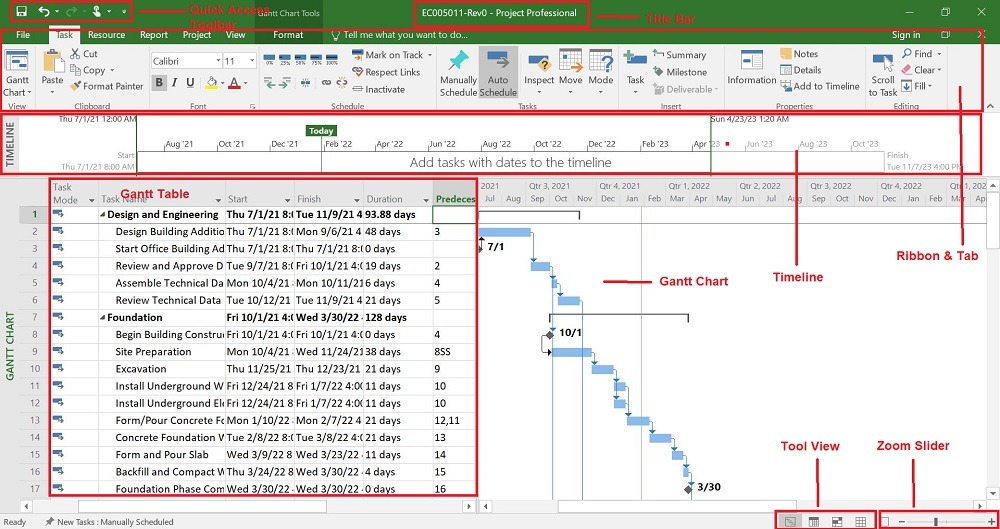Image resolution: width=1000 pixels, height=529 pixels.
Task: Click the zoom slider handle
Action: coord(936,522)
